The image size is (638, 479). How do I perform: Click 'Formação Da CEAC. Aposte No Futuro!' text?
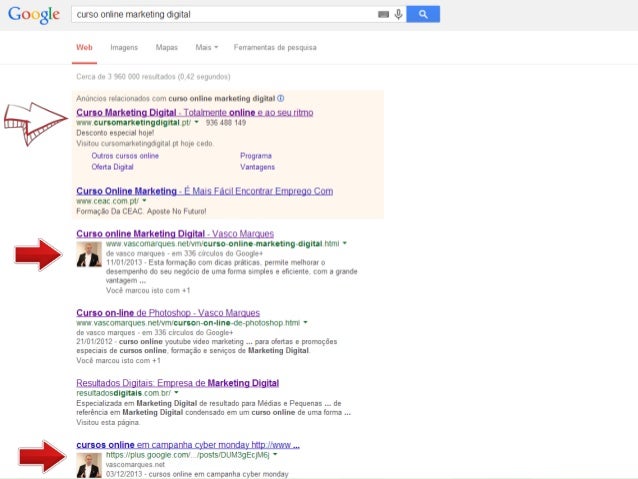tap(141, 211)
